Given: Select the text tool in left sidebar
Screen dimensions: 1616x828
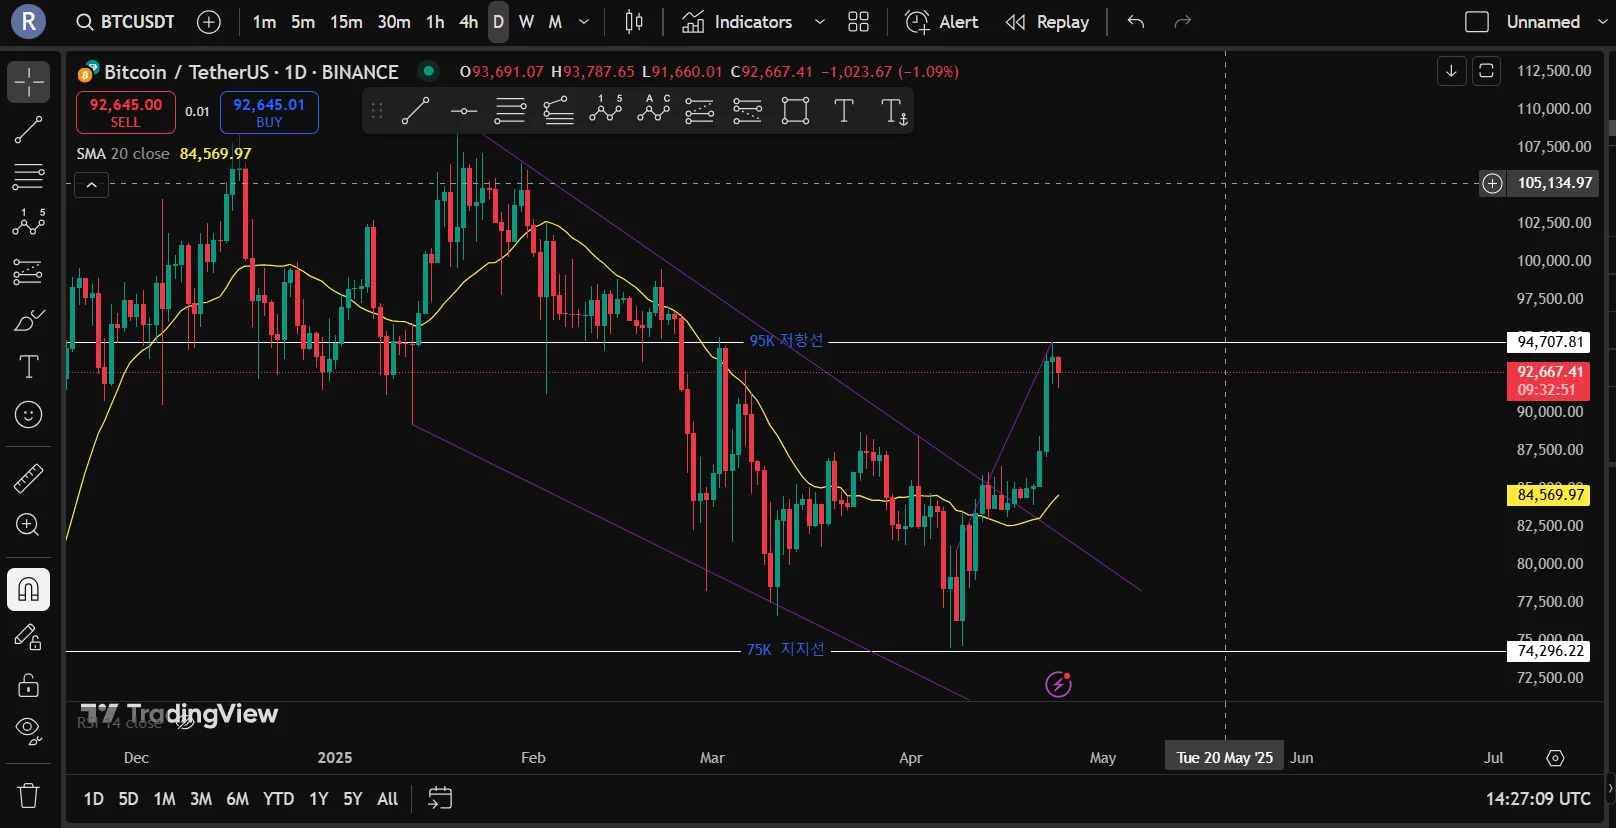Looking at the screenshot, I should pyautogui.click(x=29, y=367).
